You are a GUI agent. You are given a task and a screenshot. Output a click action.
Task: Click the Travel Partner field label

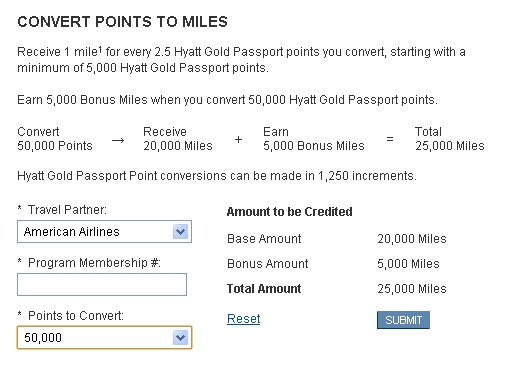tap(67, 210)
